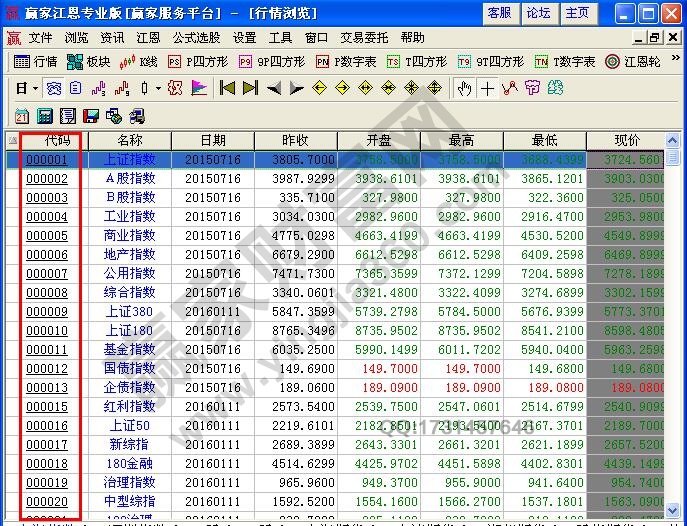Image resolution: width=687 pixels, height=526 pixels.
Task: Open the 公式选股 menu
Action: point(196,38)
